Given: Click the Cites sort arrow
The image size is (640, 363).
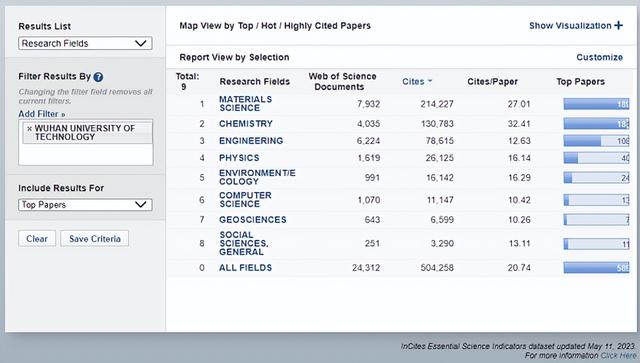Looking at the screenshot, I should pos(430,81).
